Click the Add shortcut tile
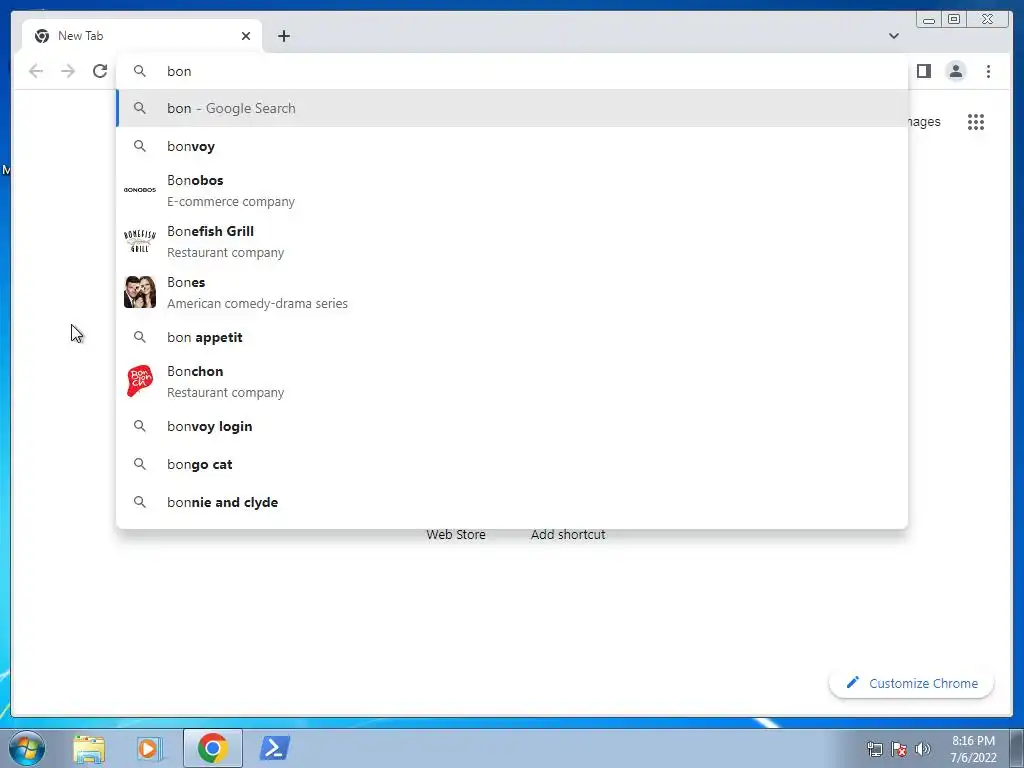The image size is (1024, 768). point(568,534)
